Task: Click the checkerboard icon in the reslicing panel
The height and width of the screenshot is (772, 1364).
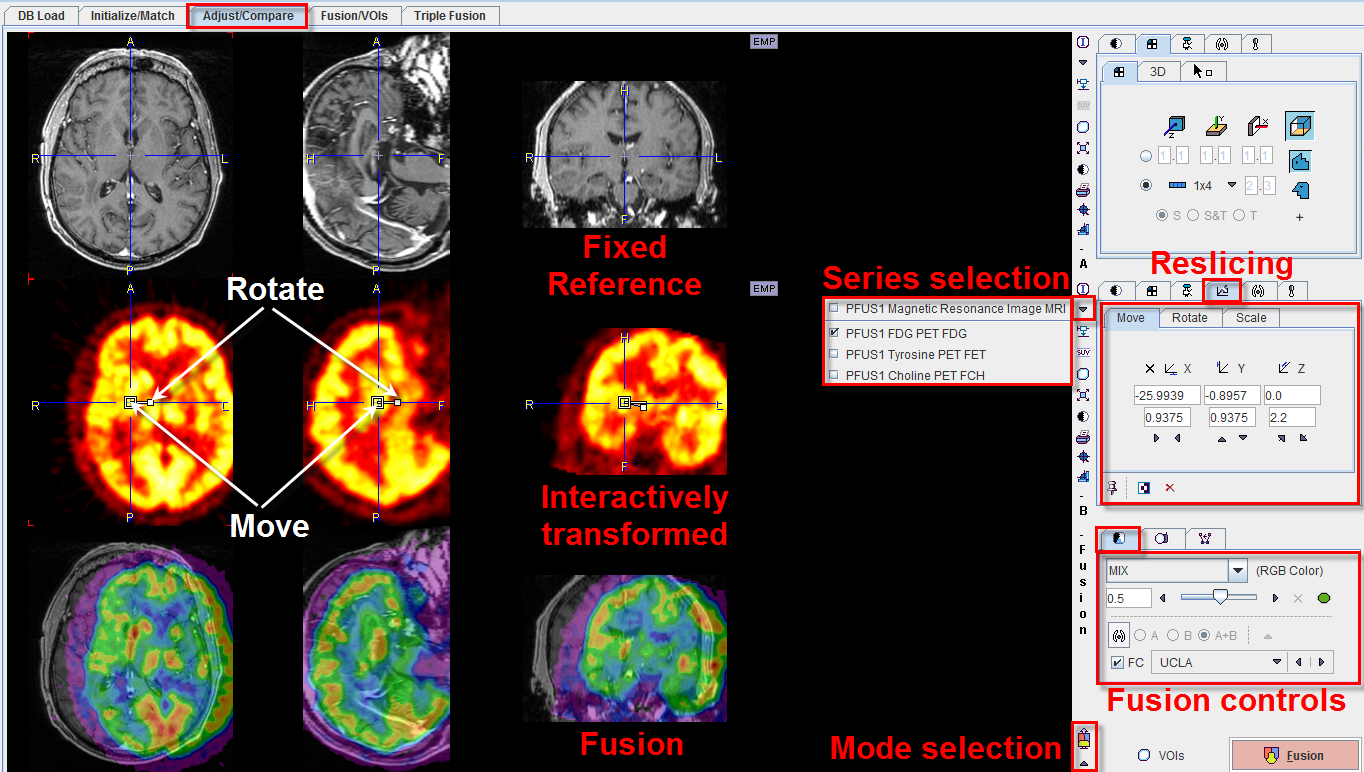Action: coord(1144,488)
